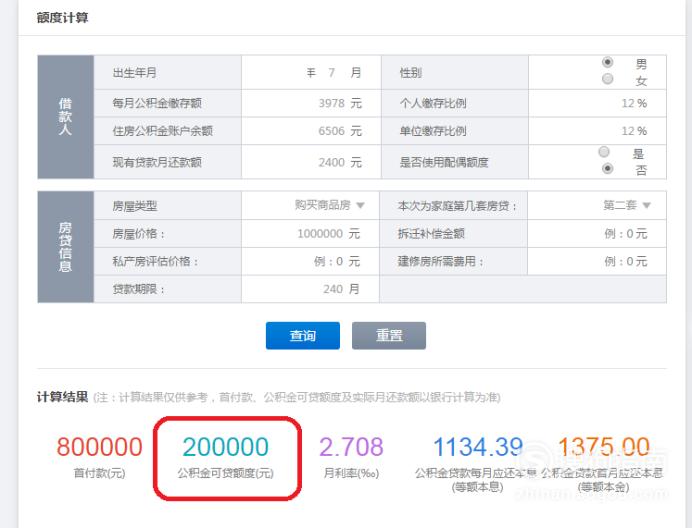Viewport: 692px width, 528px height.
Task: Choose 是 for 是否使用配偶额度
Action: click(x=604, y=152)
